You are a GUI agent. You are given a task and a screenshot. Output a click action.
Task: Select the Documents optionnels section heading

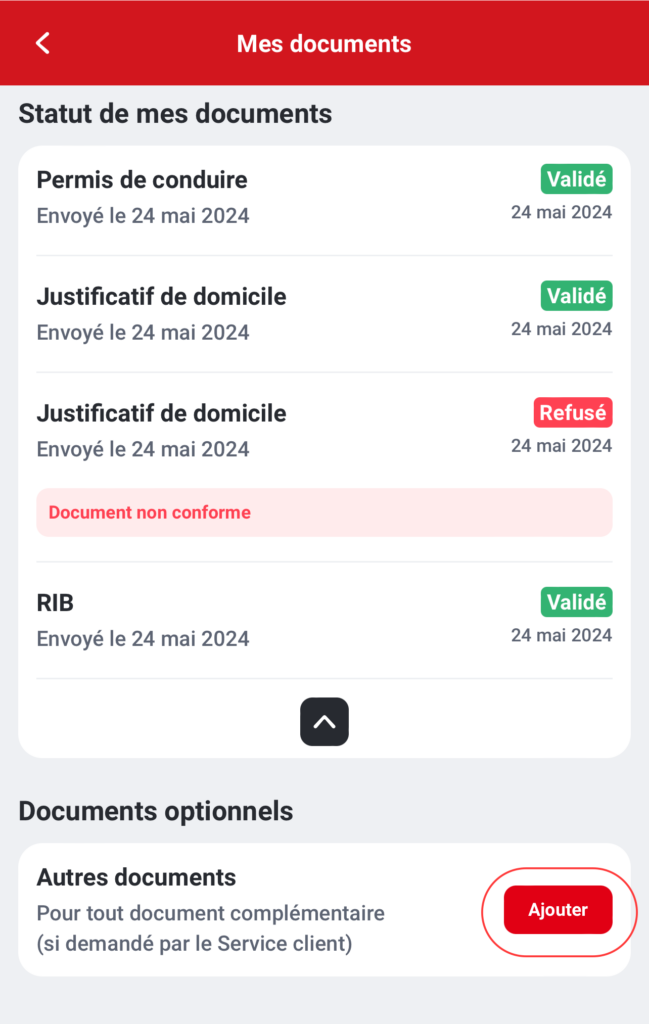point(155,810)
